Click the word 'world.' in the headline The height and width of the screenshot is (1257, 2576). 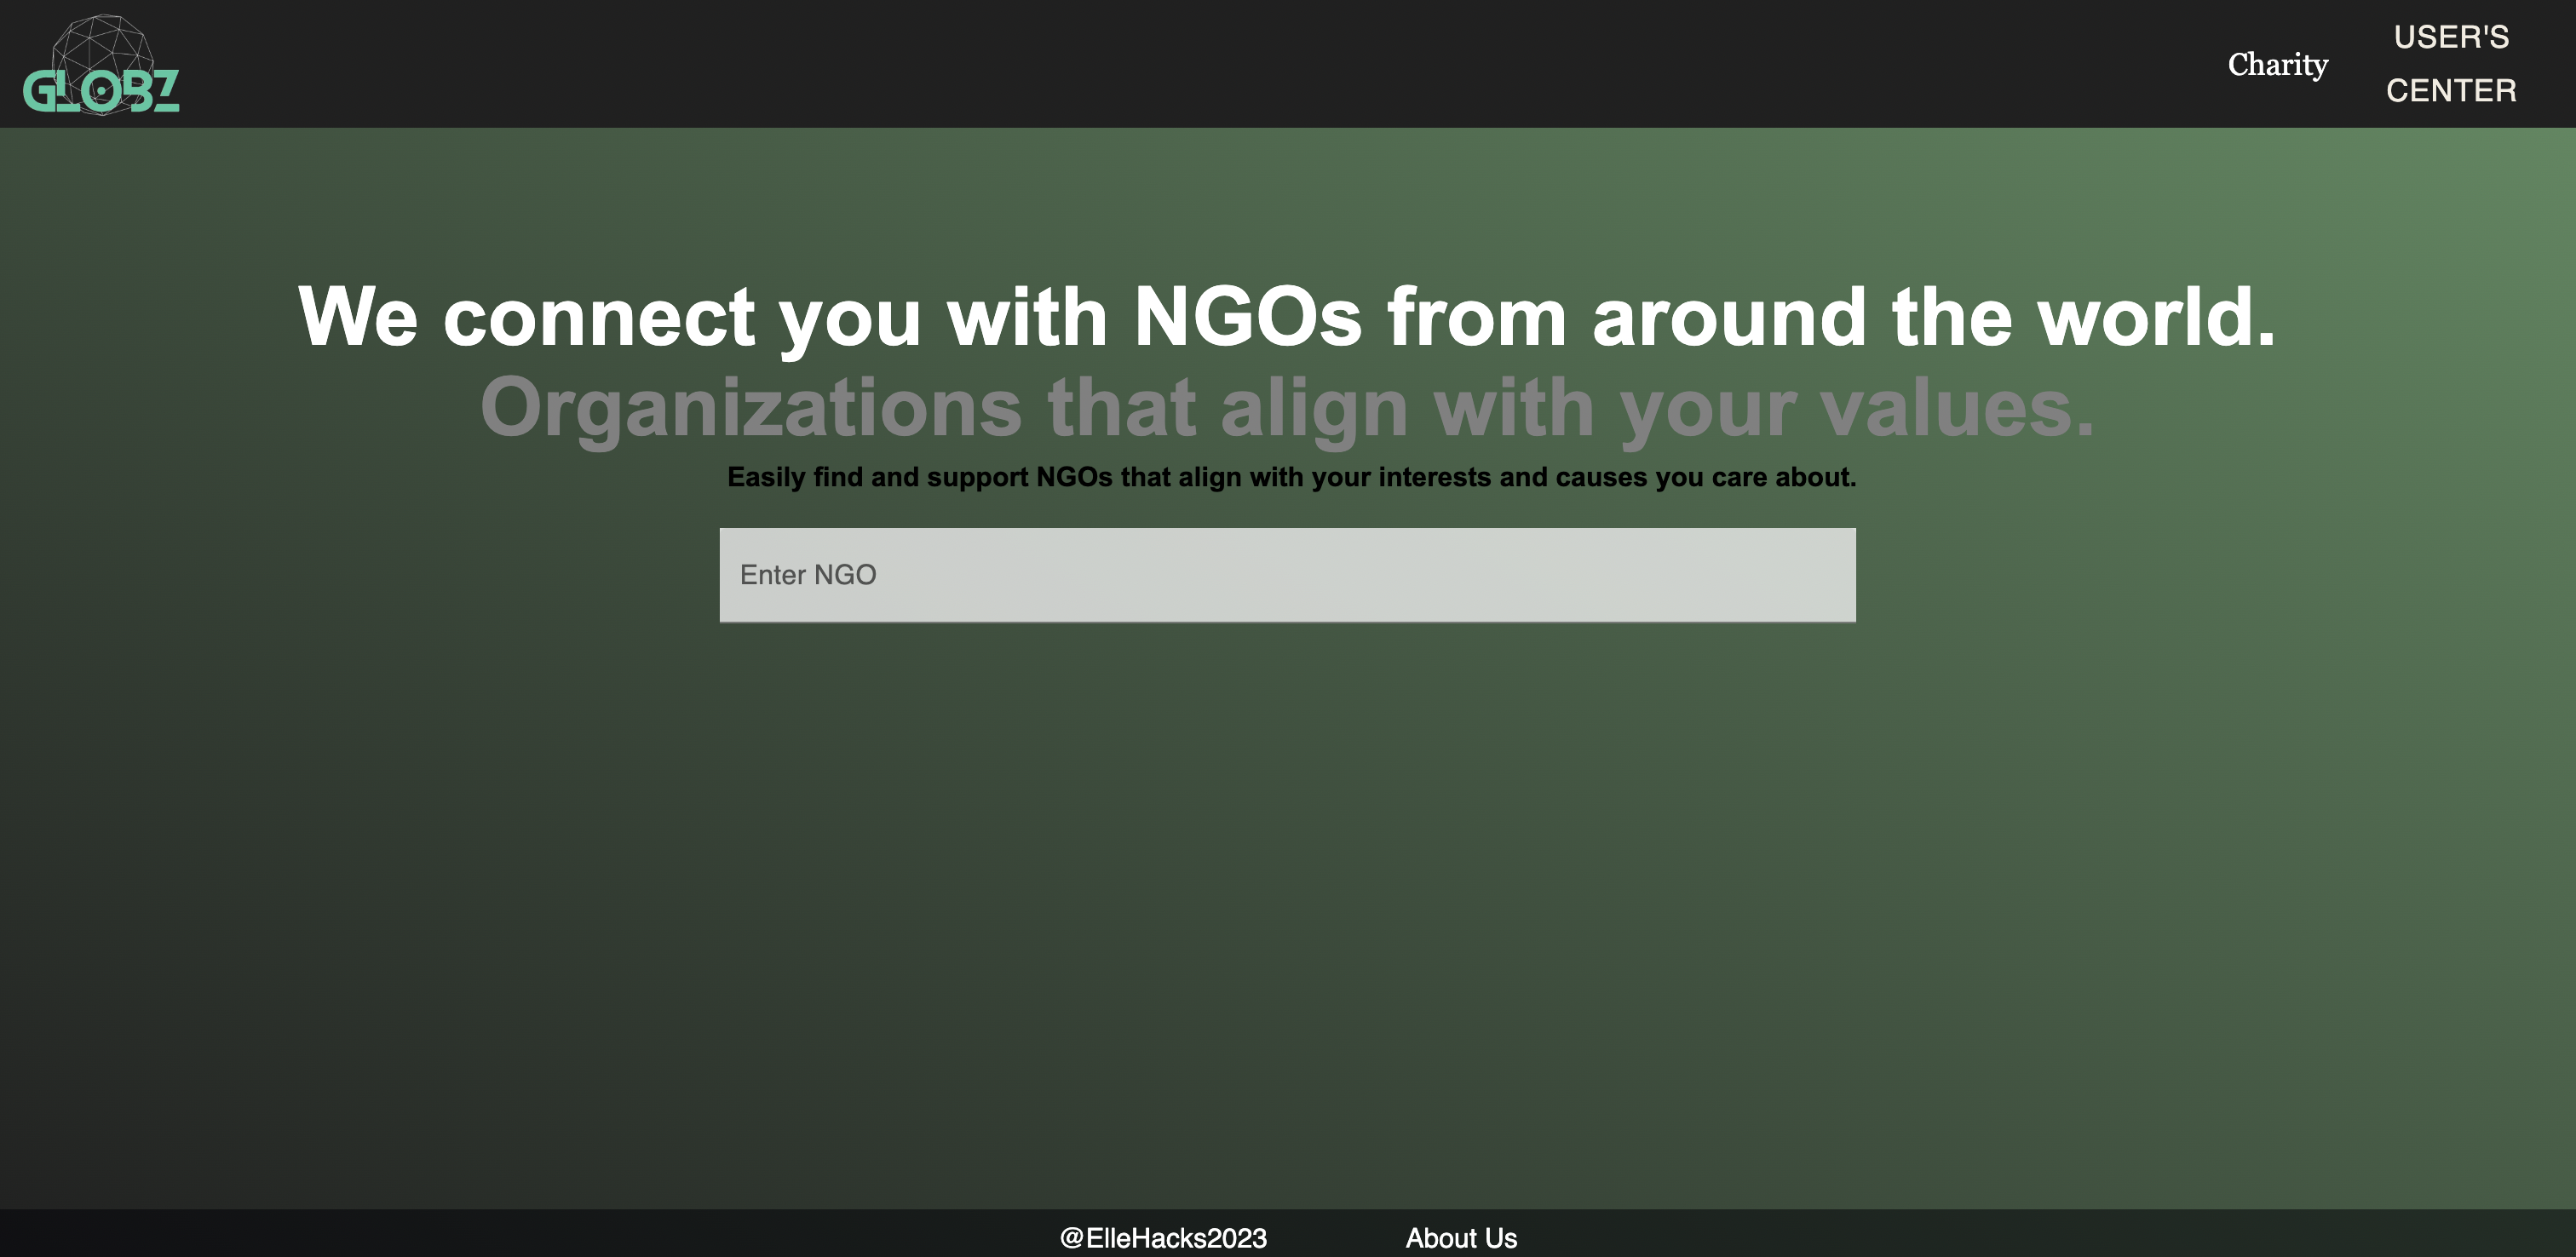pos(2156,317)
